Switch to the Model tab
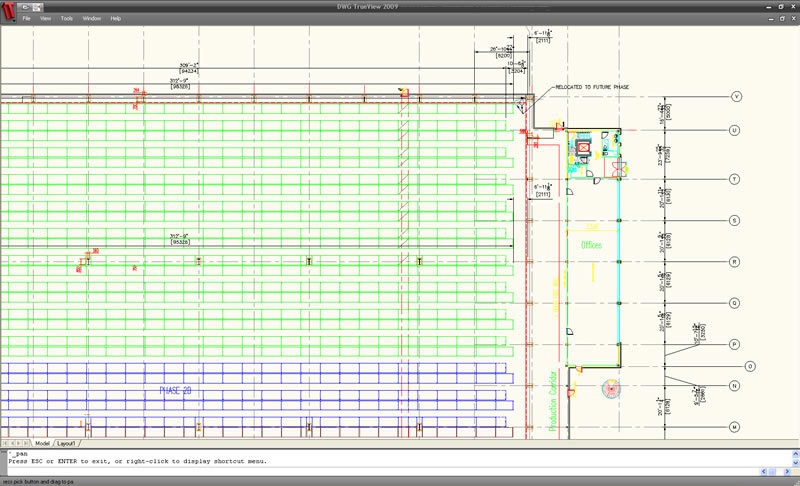 (x=42, y=442)
